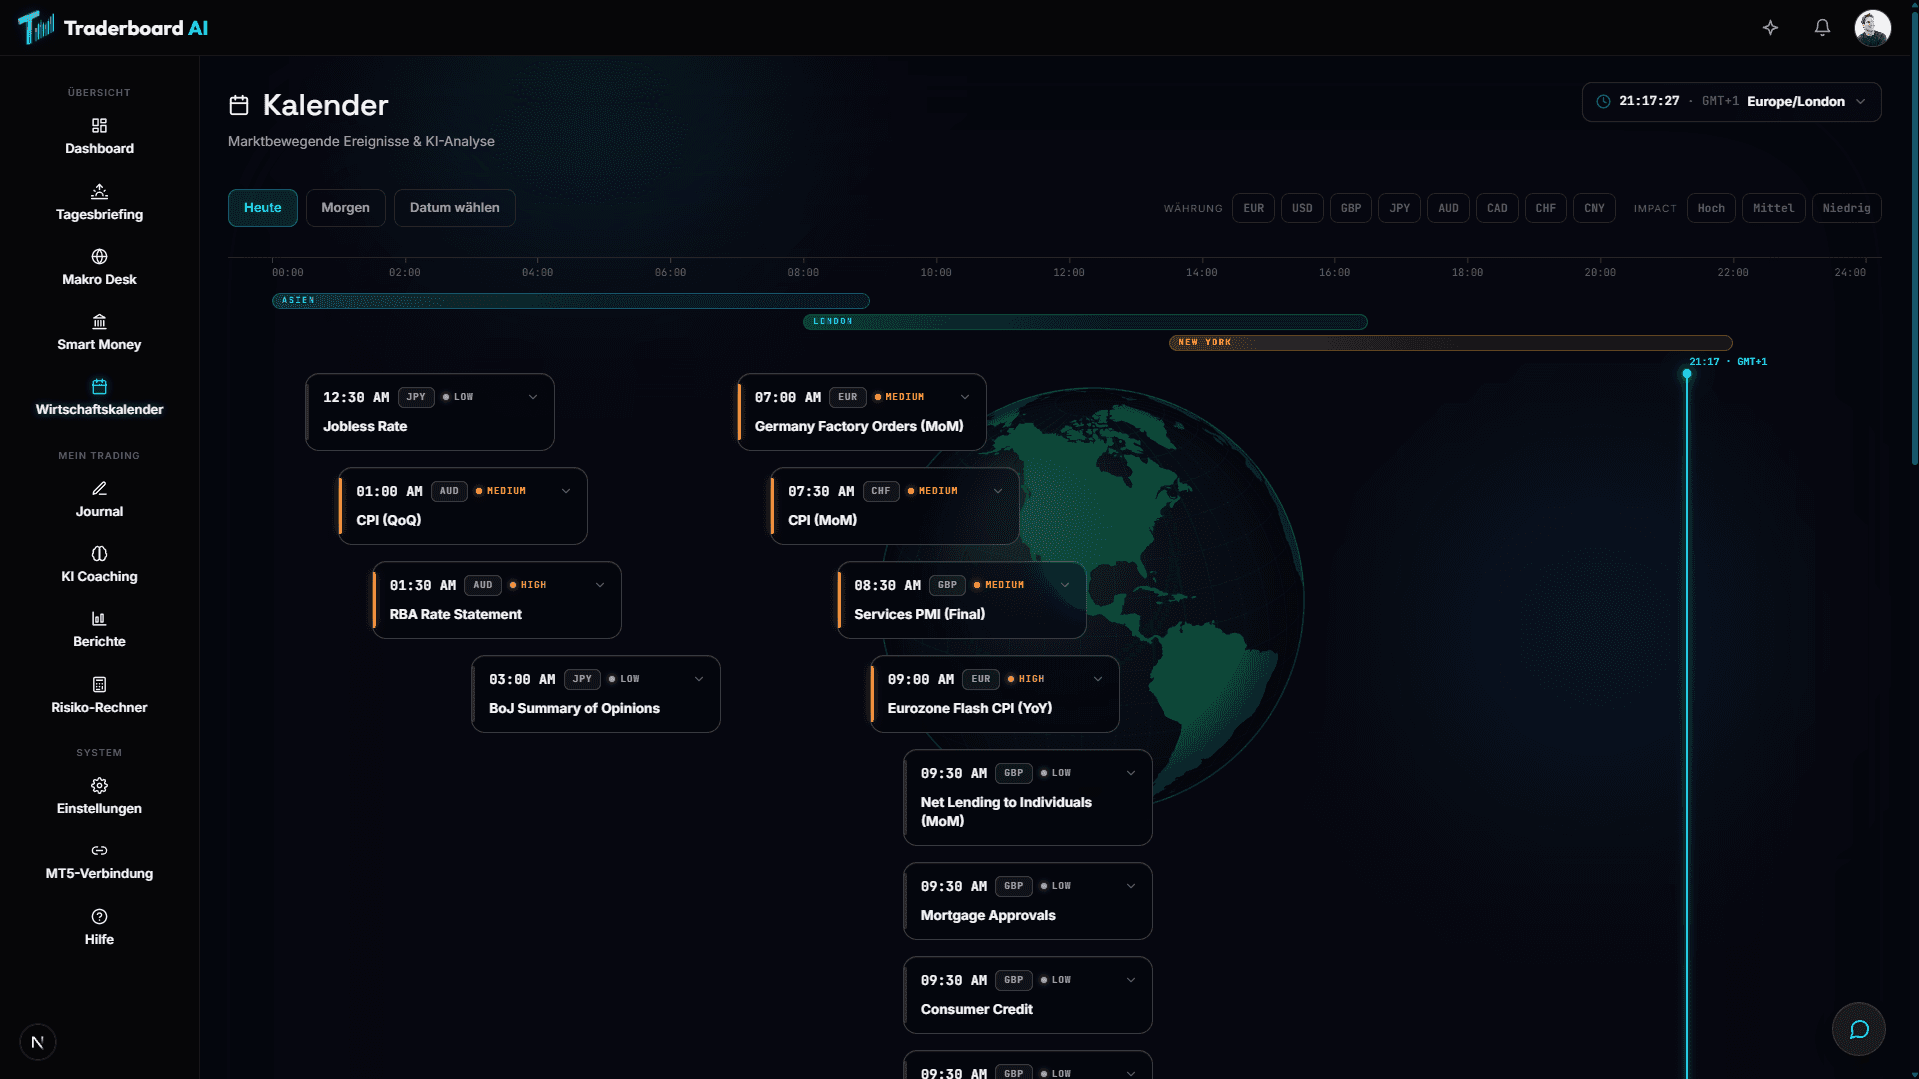The image size is (1919, 1079).
Task: Open Hilfe question mark icon
Action: pos(99,917)
